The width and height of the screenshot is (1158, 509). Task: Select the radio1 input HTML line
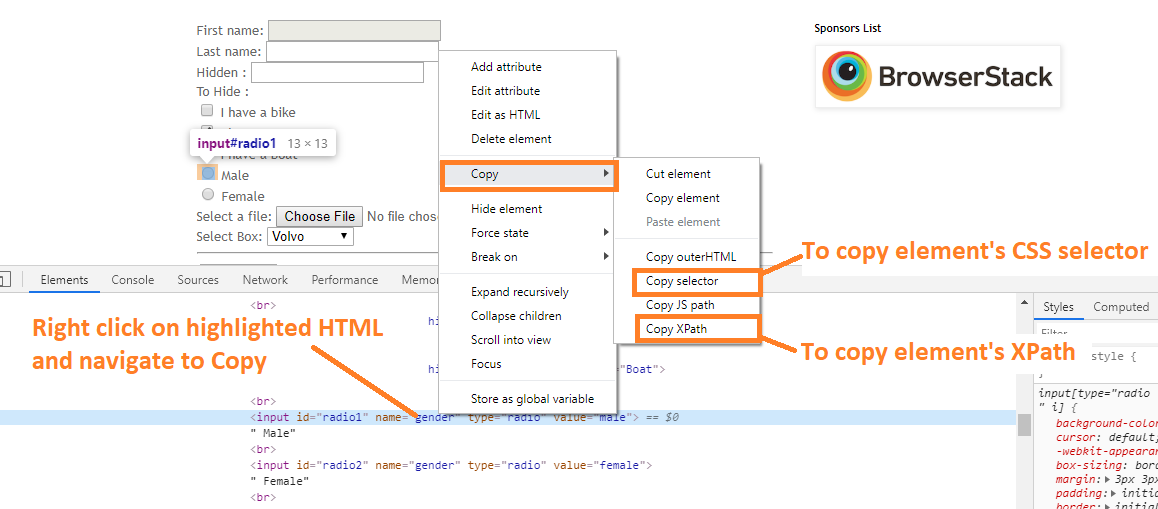508,417
